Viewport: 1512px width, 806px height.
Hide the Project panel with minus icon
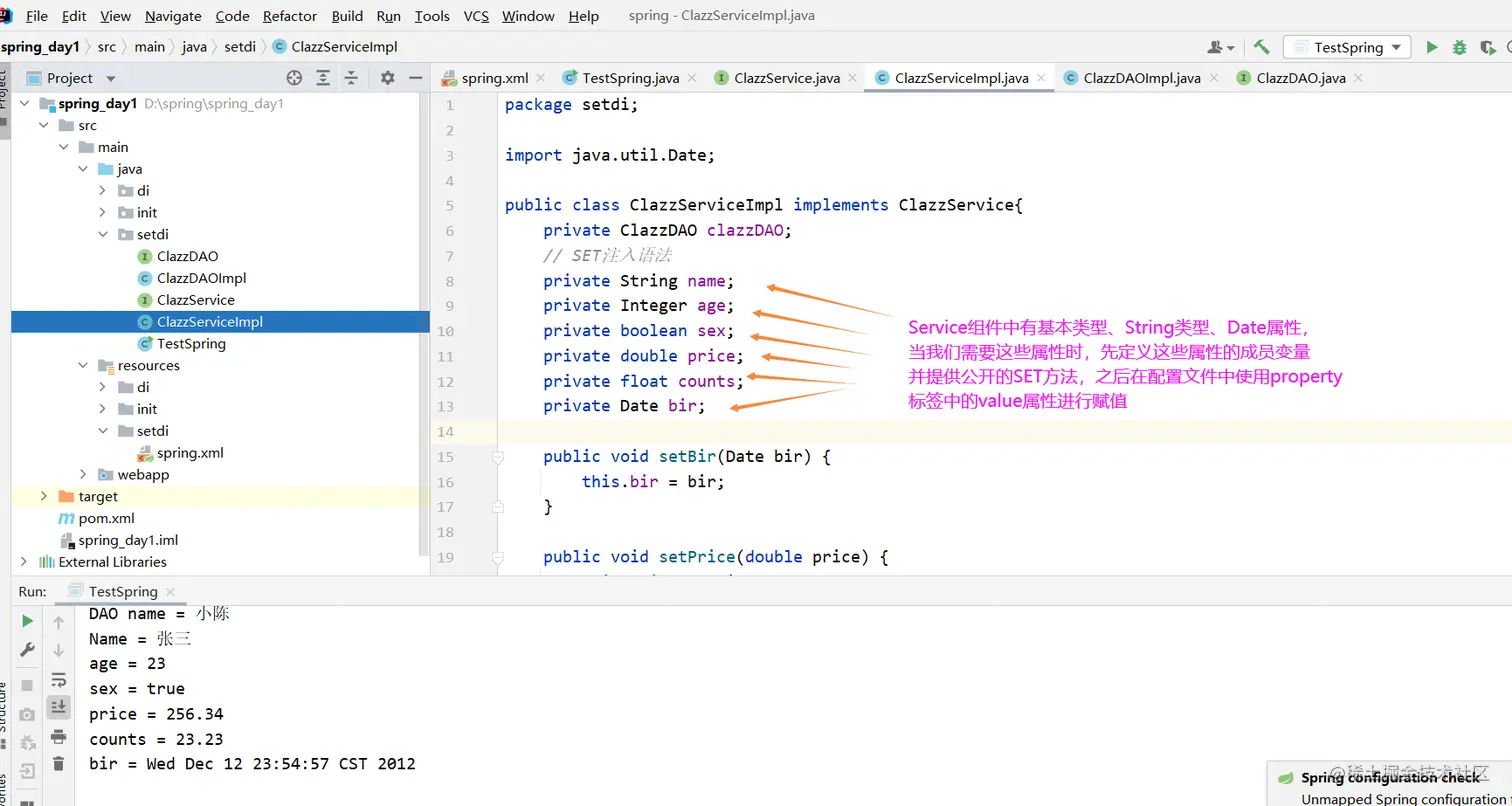(x=415, y=78)
